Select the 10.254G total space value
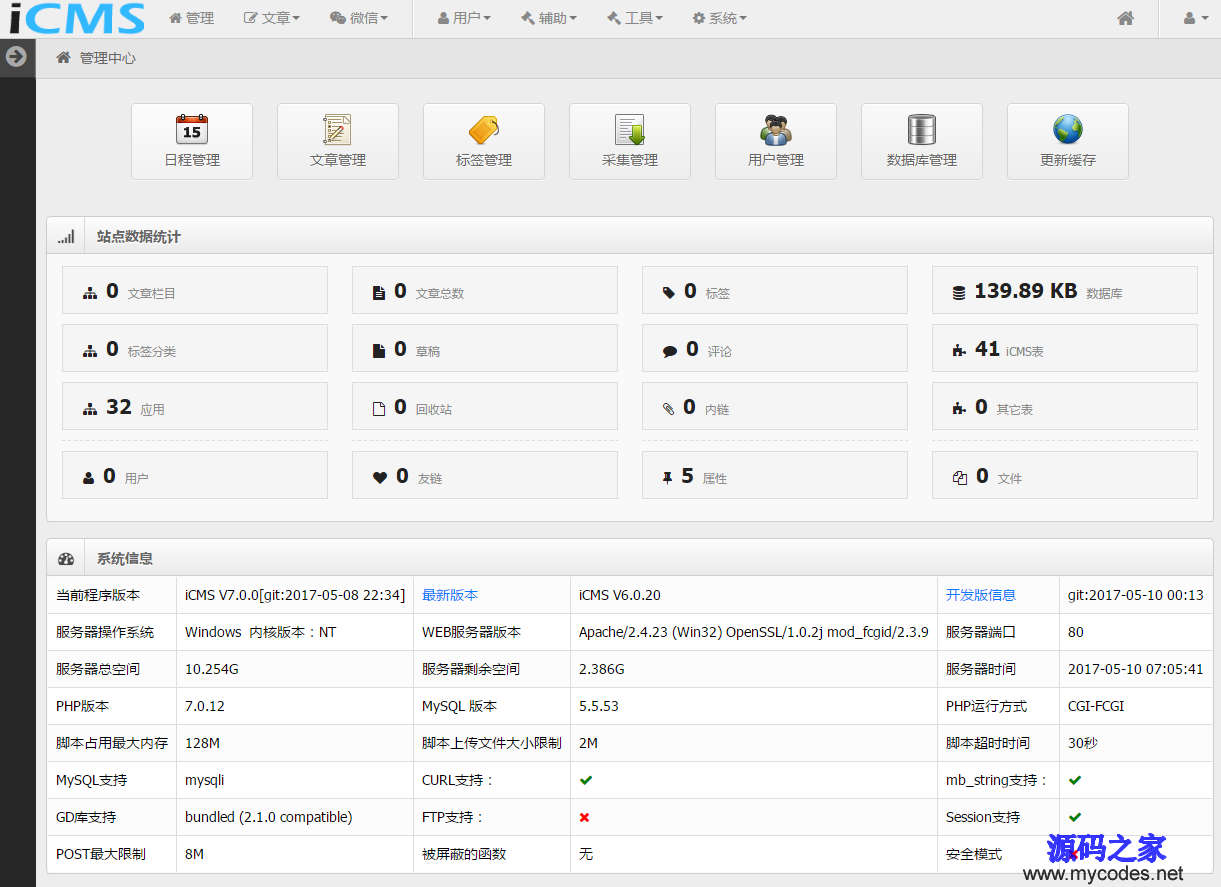 (212, 669)
